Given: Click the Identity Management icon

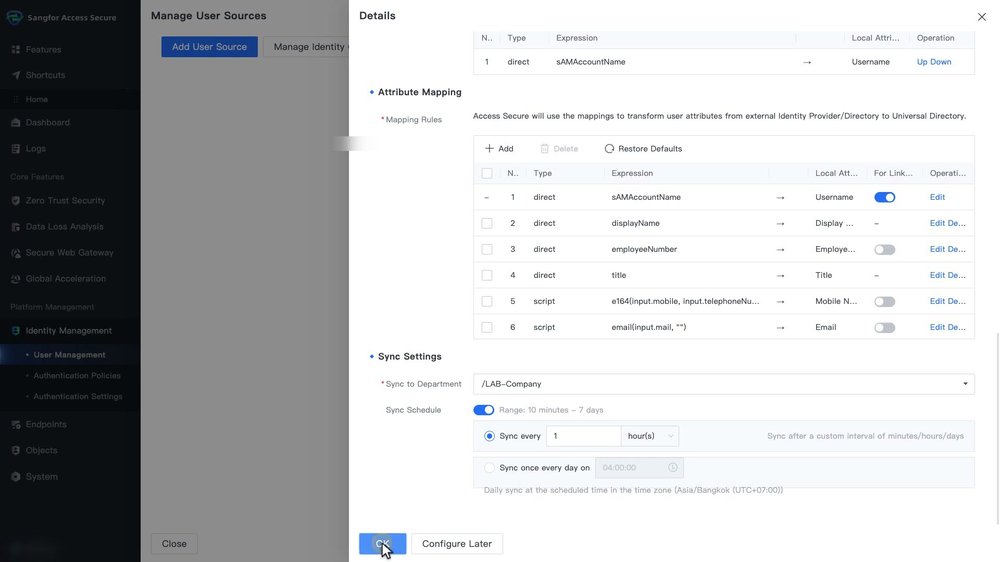Looking at the screenshot, I should coord(16,330).
